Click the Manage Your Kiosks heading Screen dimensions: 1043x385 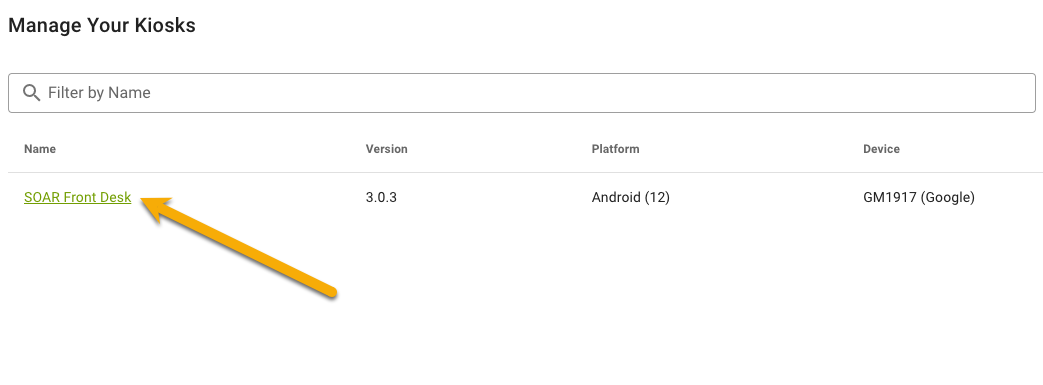(x=102, y=26)
